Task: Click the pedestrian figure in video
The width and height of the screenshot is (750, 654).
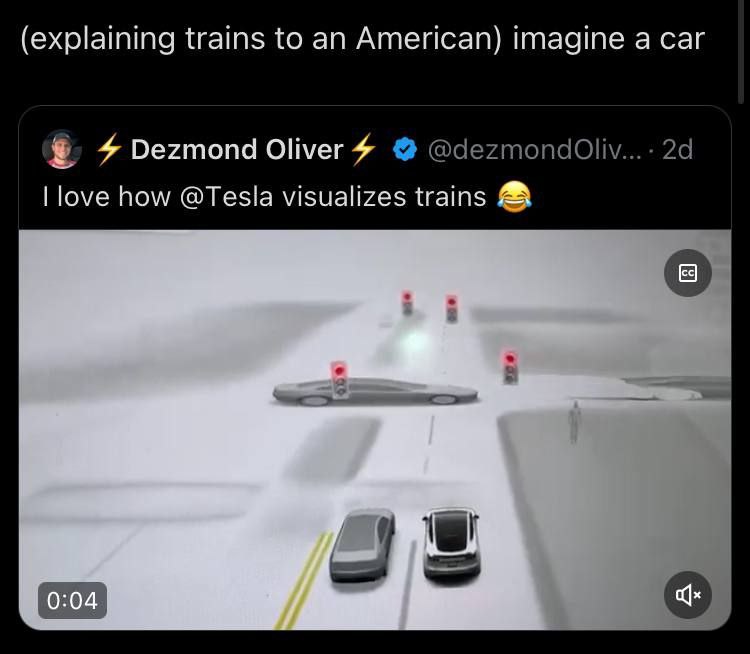Action: [x=574, y=422]
